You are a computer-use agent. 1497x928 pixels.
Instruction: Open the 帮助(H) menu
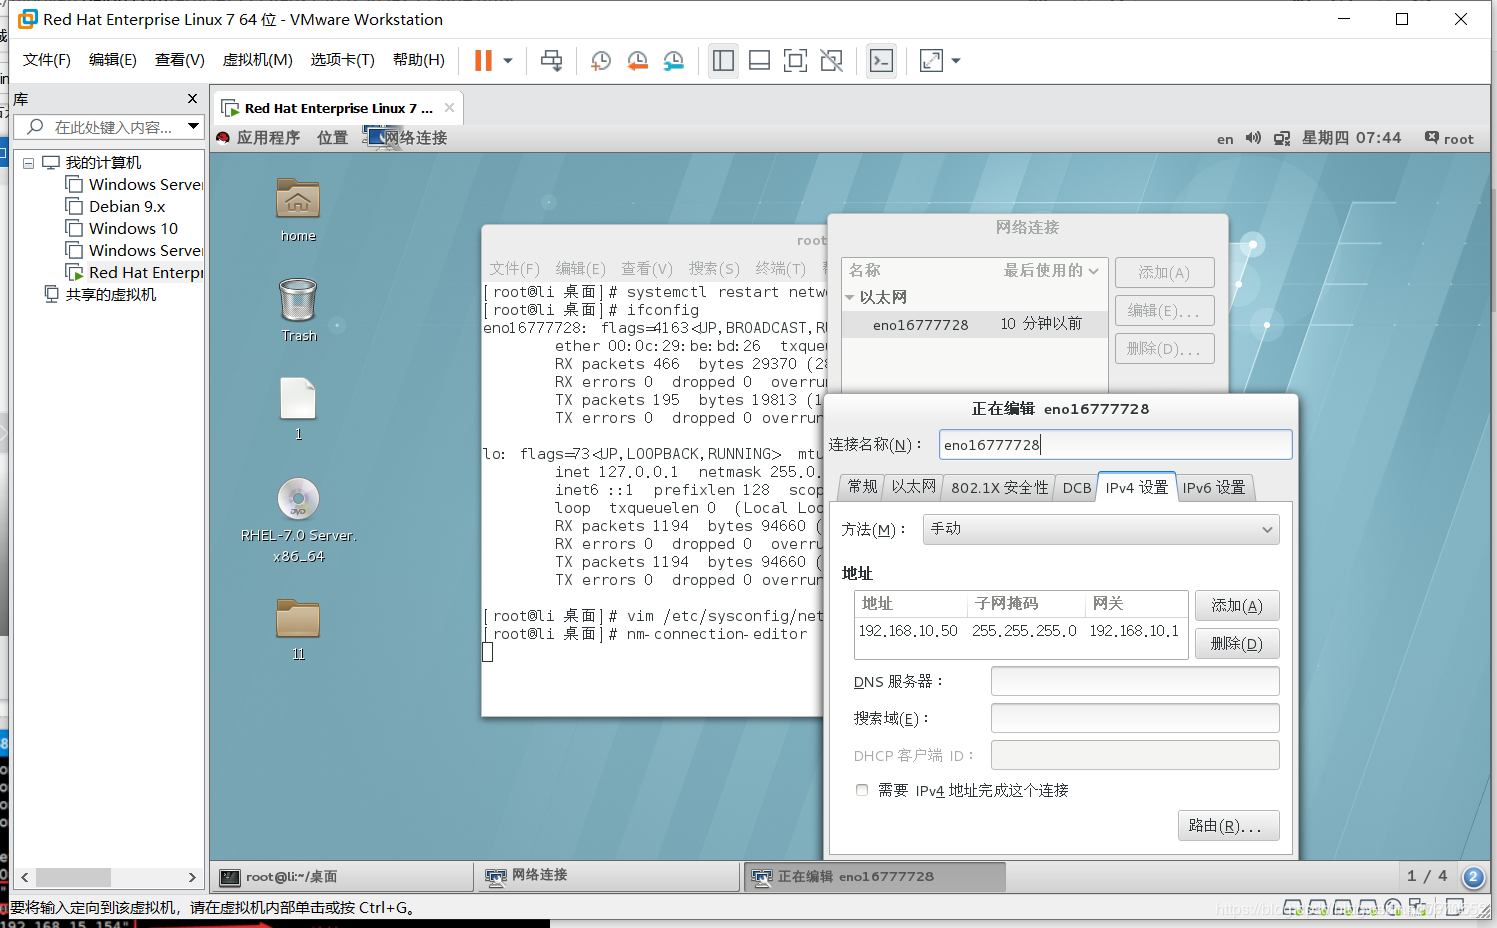tap(419, 60)
